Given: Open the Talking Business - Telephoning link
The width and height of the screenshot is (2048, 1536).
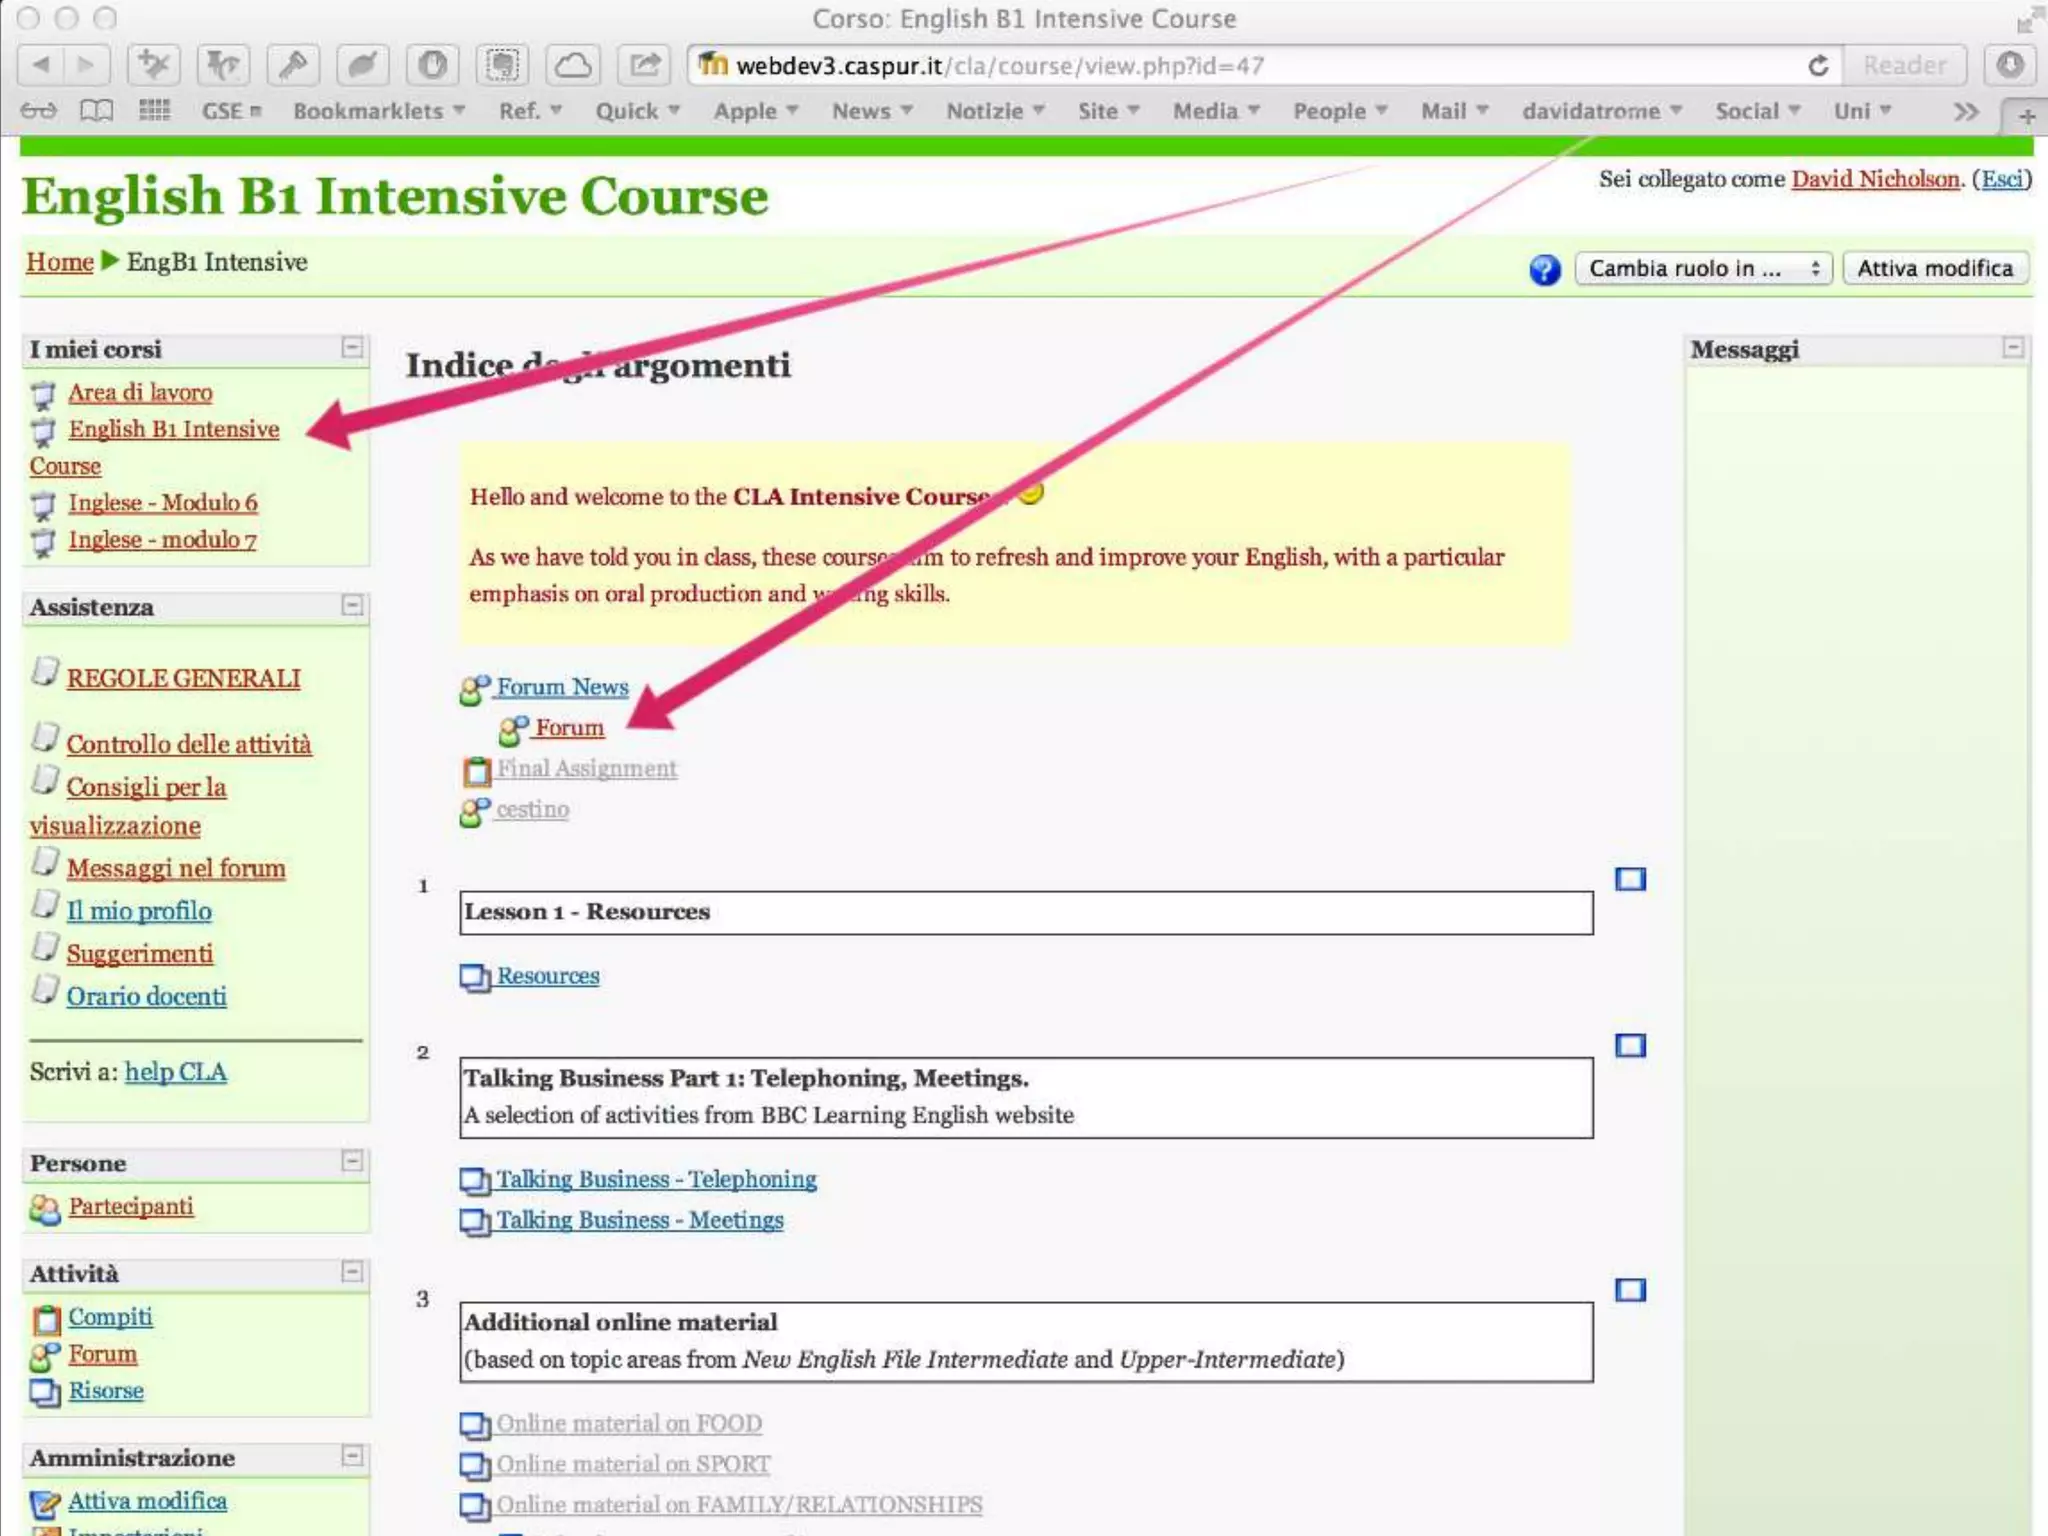Looking at the screenshot, I should pyautogui.click(x=656, y=1179).
